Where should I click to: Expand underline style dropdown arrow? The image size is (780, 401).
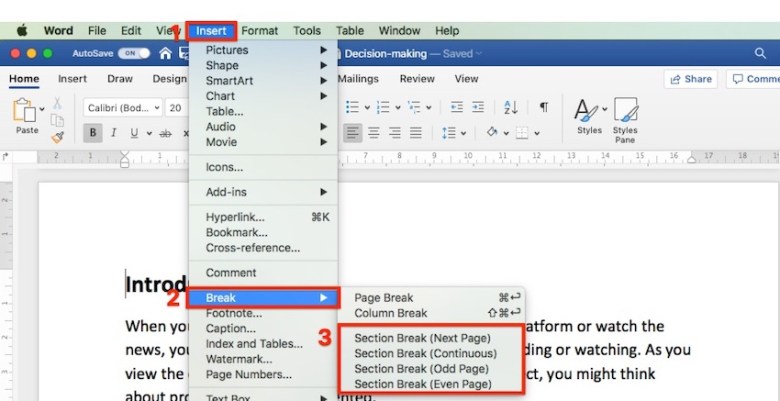pyautogui.click(x=149, y=134)
